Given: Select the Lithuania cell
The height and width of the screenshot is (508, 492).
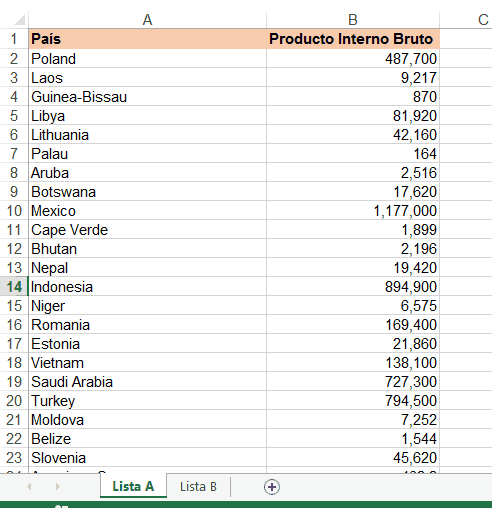Looking at the screenshot, I should (x=147, y=135).
